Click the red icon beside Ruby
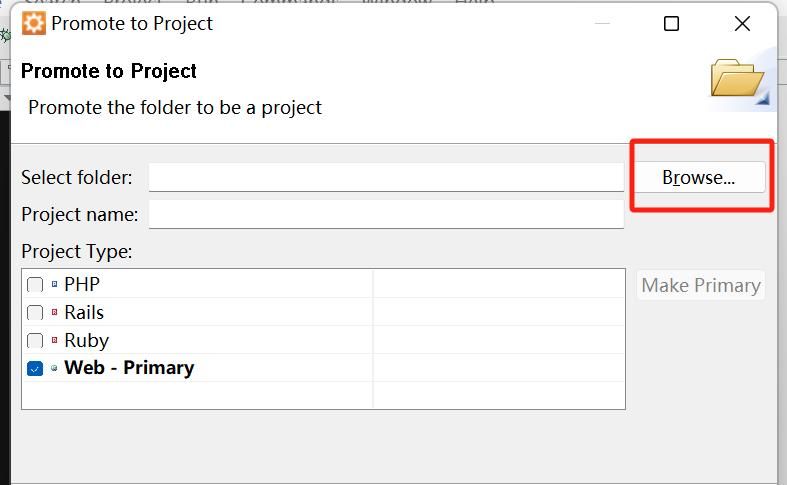Image resolution: width=787 pixels, height=485 pixels. (x=54, y=341)
